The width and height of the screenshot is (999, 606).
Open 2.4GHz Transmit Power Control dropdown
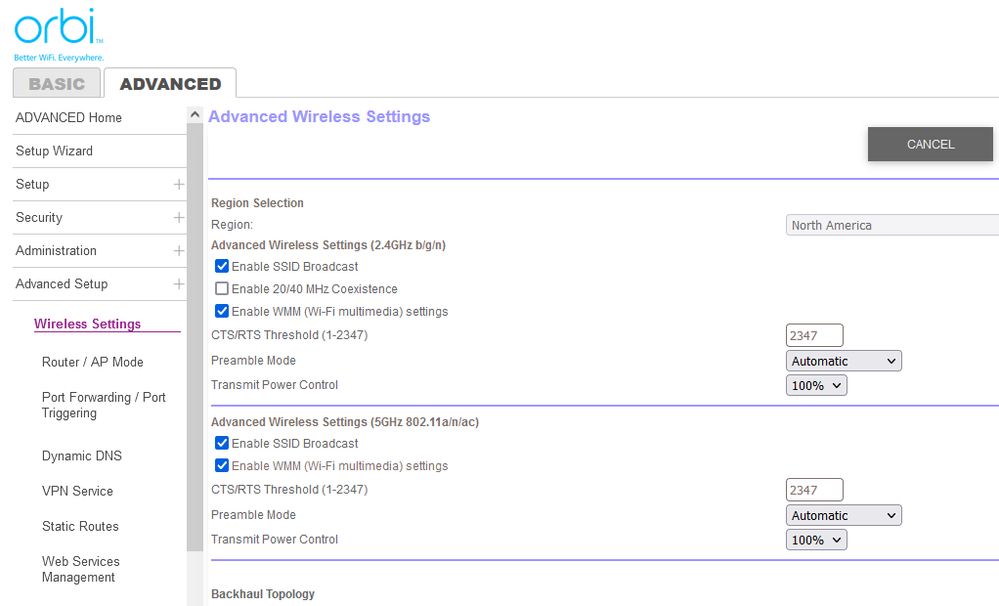click(x=817, y=385)
